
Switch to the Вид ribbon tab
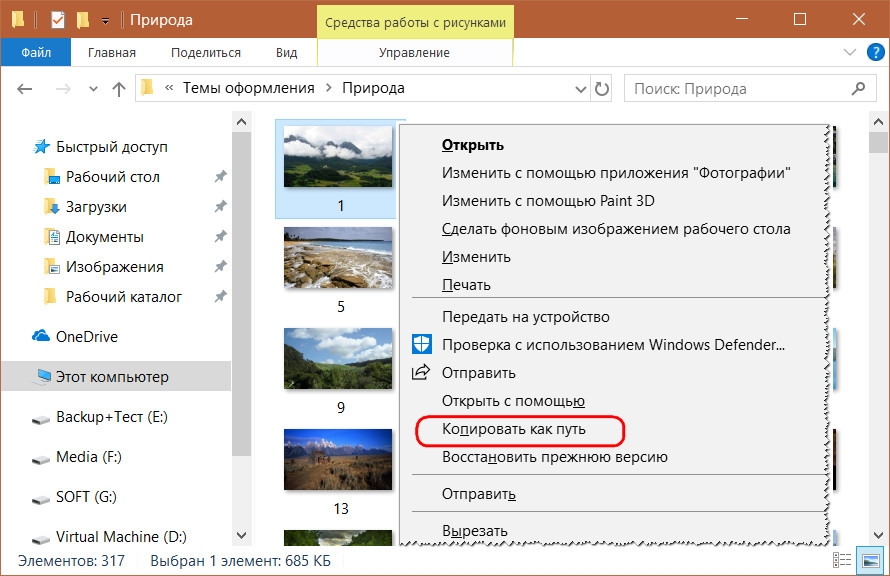click(287, 53)
